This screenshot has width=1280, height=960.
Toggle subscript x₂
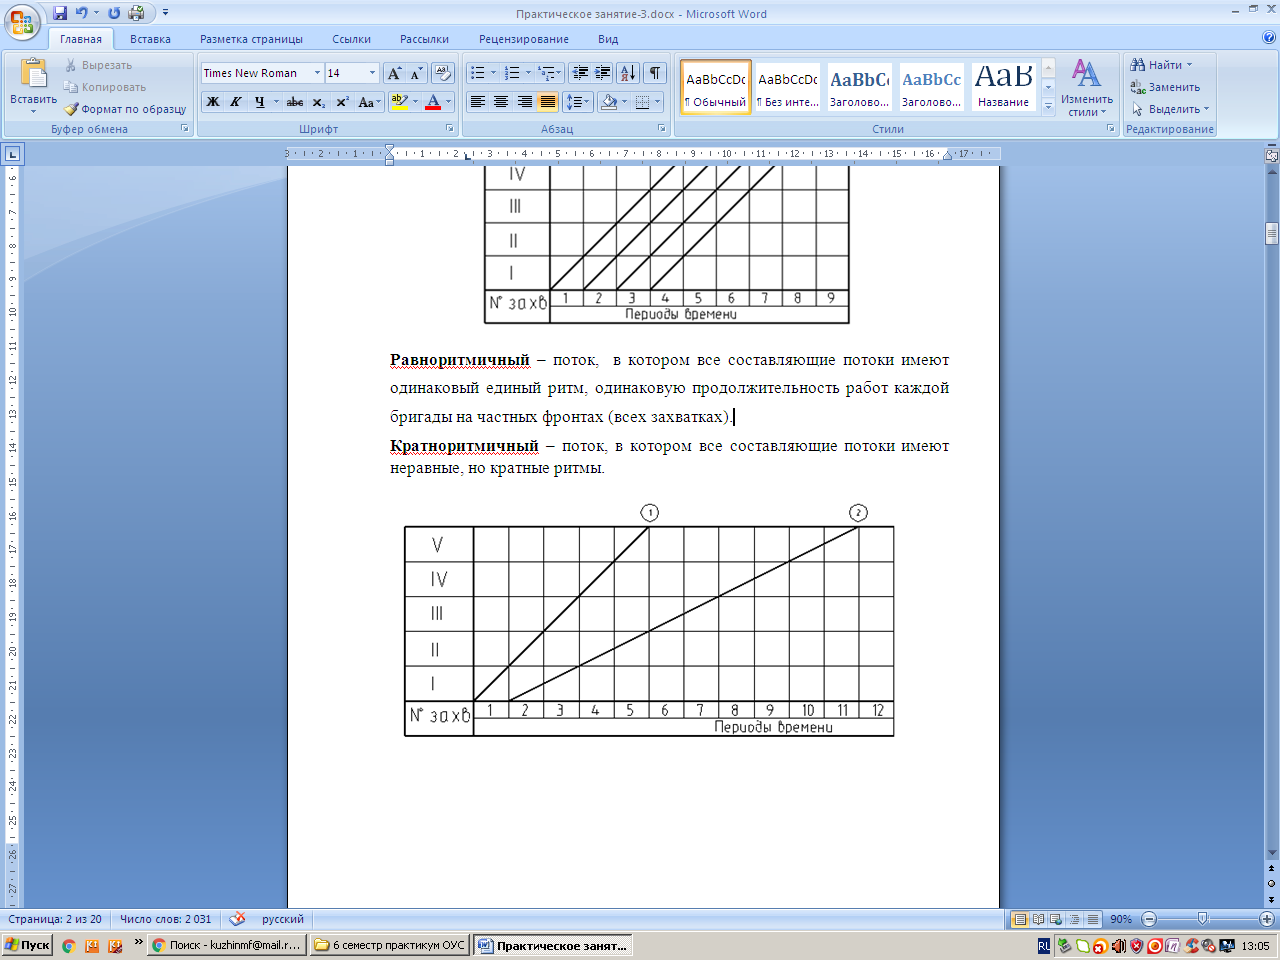318,102
